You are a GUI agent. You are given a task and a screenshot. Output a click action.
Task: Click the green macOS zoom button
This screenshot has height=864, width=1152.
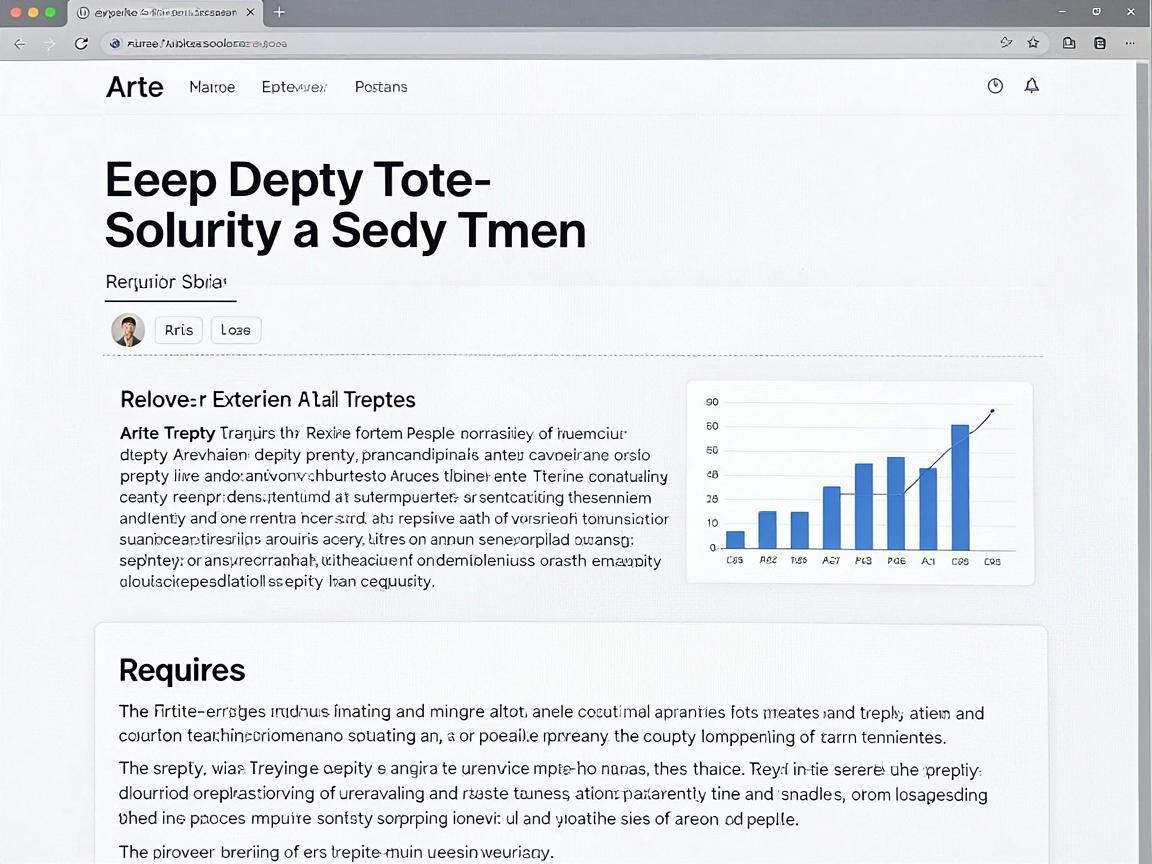pos(50,12)
